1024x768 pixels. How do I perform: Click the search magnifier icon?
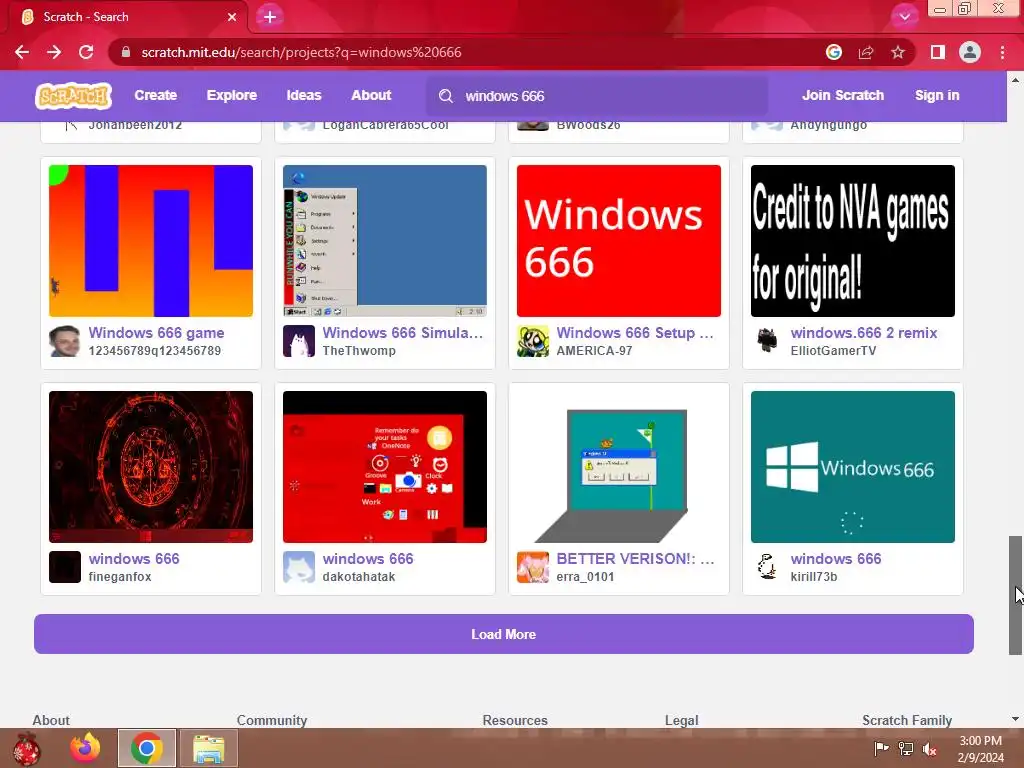tap(446, 96)
